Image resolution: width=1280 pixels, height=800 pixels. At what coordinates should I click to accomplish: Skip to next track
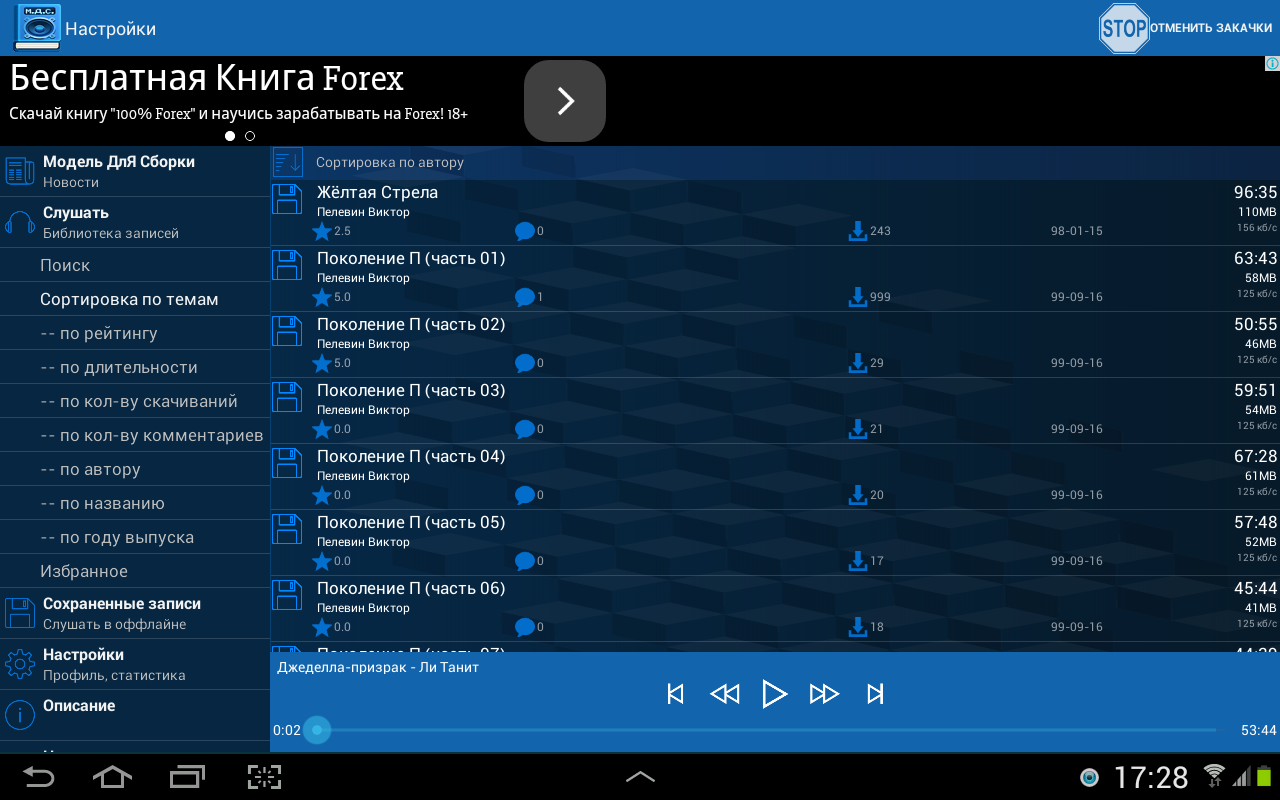[875, 693]
